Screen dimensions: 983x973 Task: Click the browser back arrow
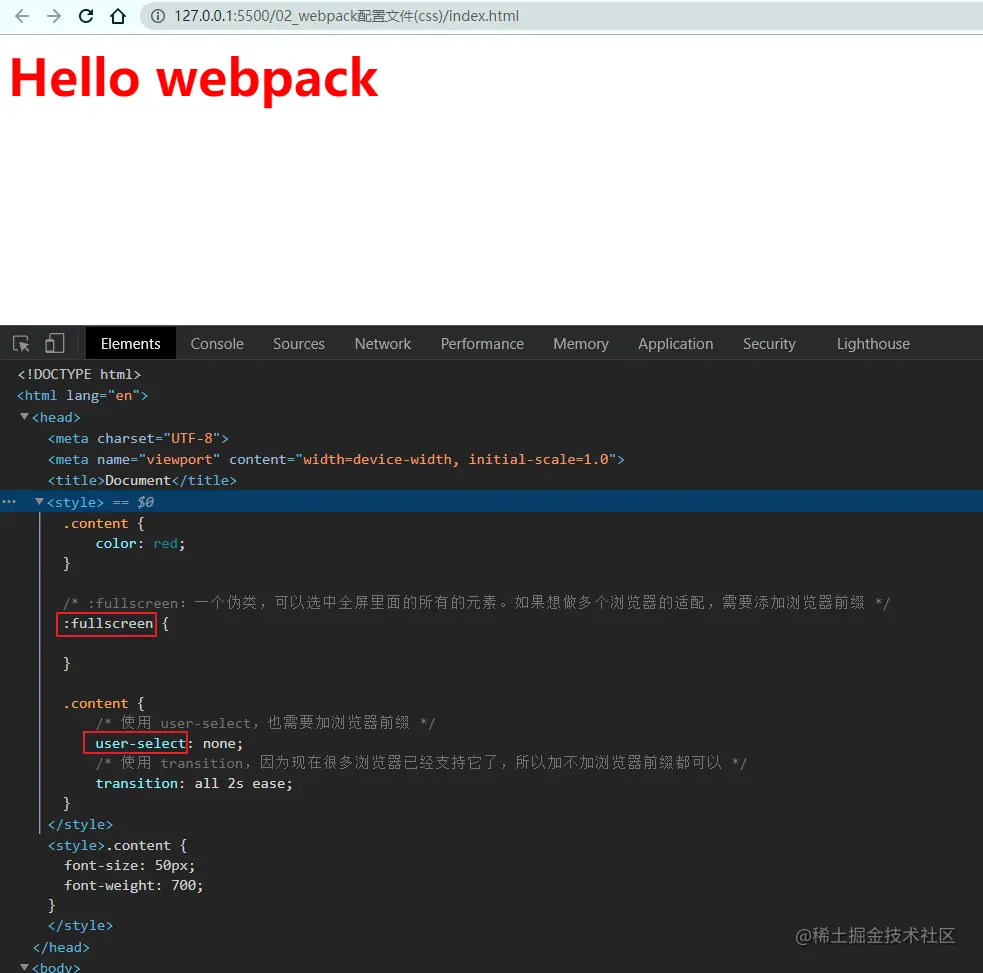pyautogui.click(x=21, y=16)
